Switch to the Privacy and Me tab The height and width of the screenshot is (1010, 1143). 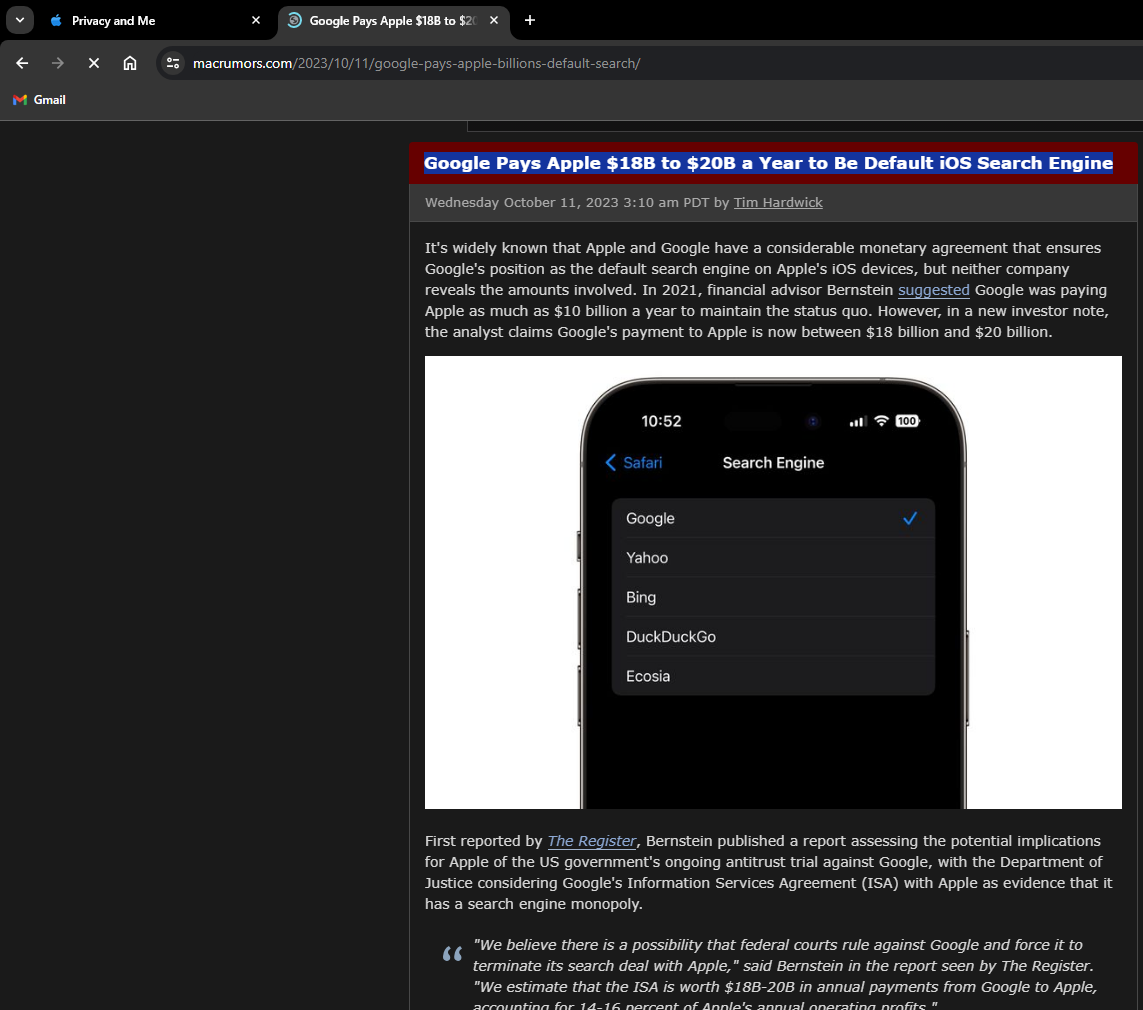(154, 20)
